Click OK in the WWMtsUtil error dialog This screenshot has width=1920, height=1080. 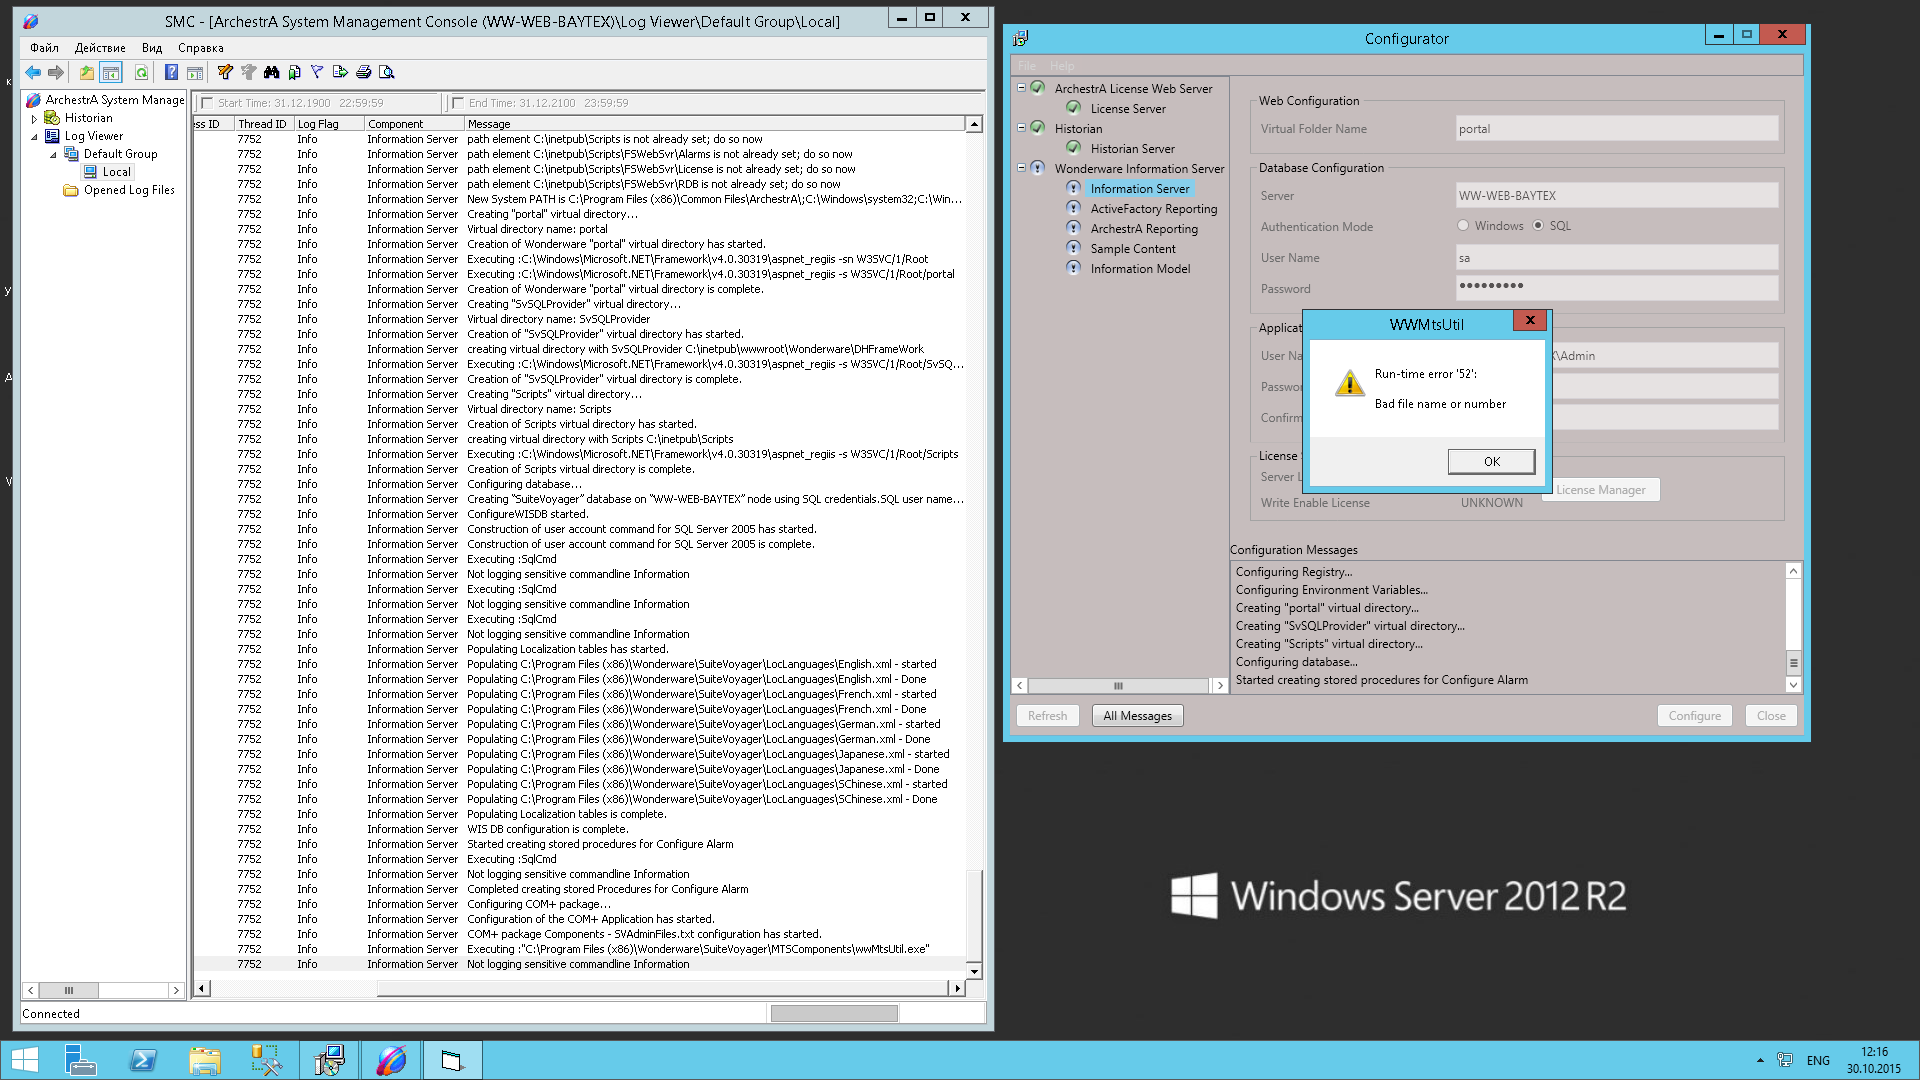coord(1491,461)
